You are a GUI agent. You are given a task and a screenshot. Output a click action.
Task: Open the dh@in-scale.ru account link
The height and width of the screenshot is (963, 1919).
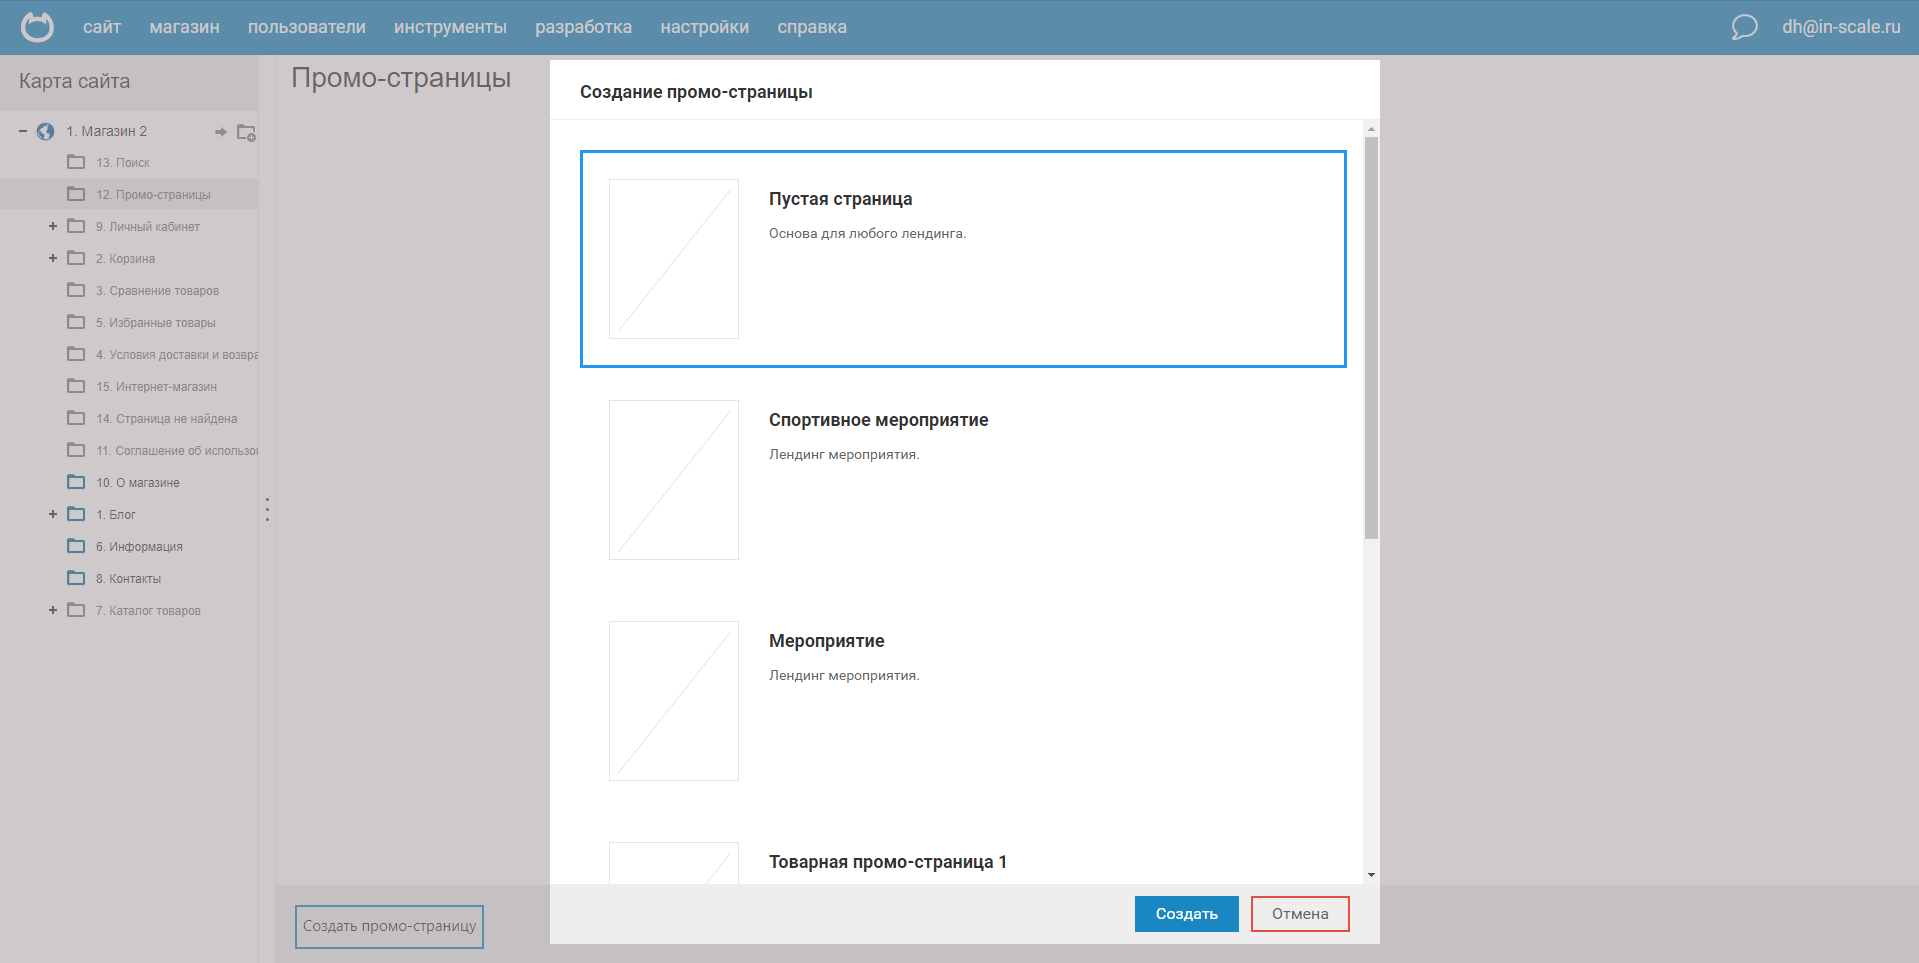click(1841, 27)
